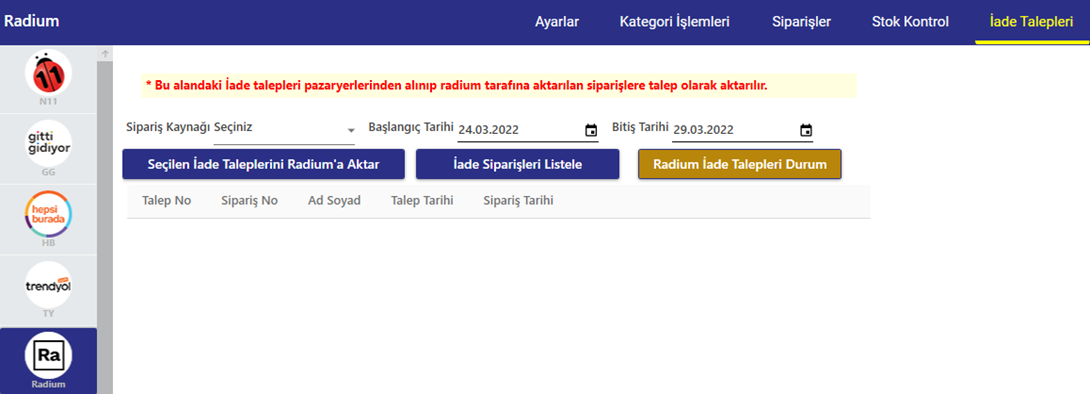Open the Ayarlar menu
The width and height of the screenshot is (1090, 394).
pos(557,22)
